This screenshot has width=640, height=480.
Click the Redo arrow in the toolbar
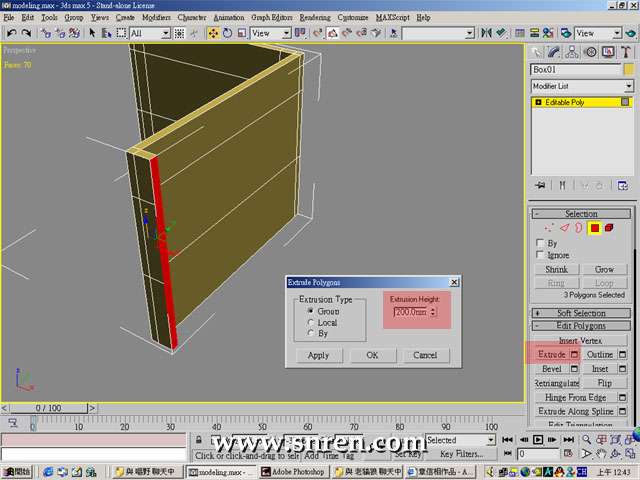26,33
